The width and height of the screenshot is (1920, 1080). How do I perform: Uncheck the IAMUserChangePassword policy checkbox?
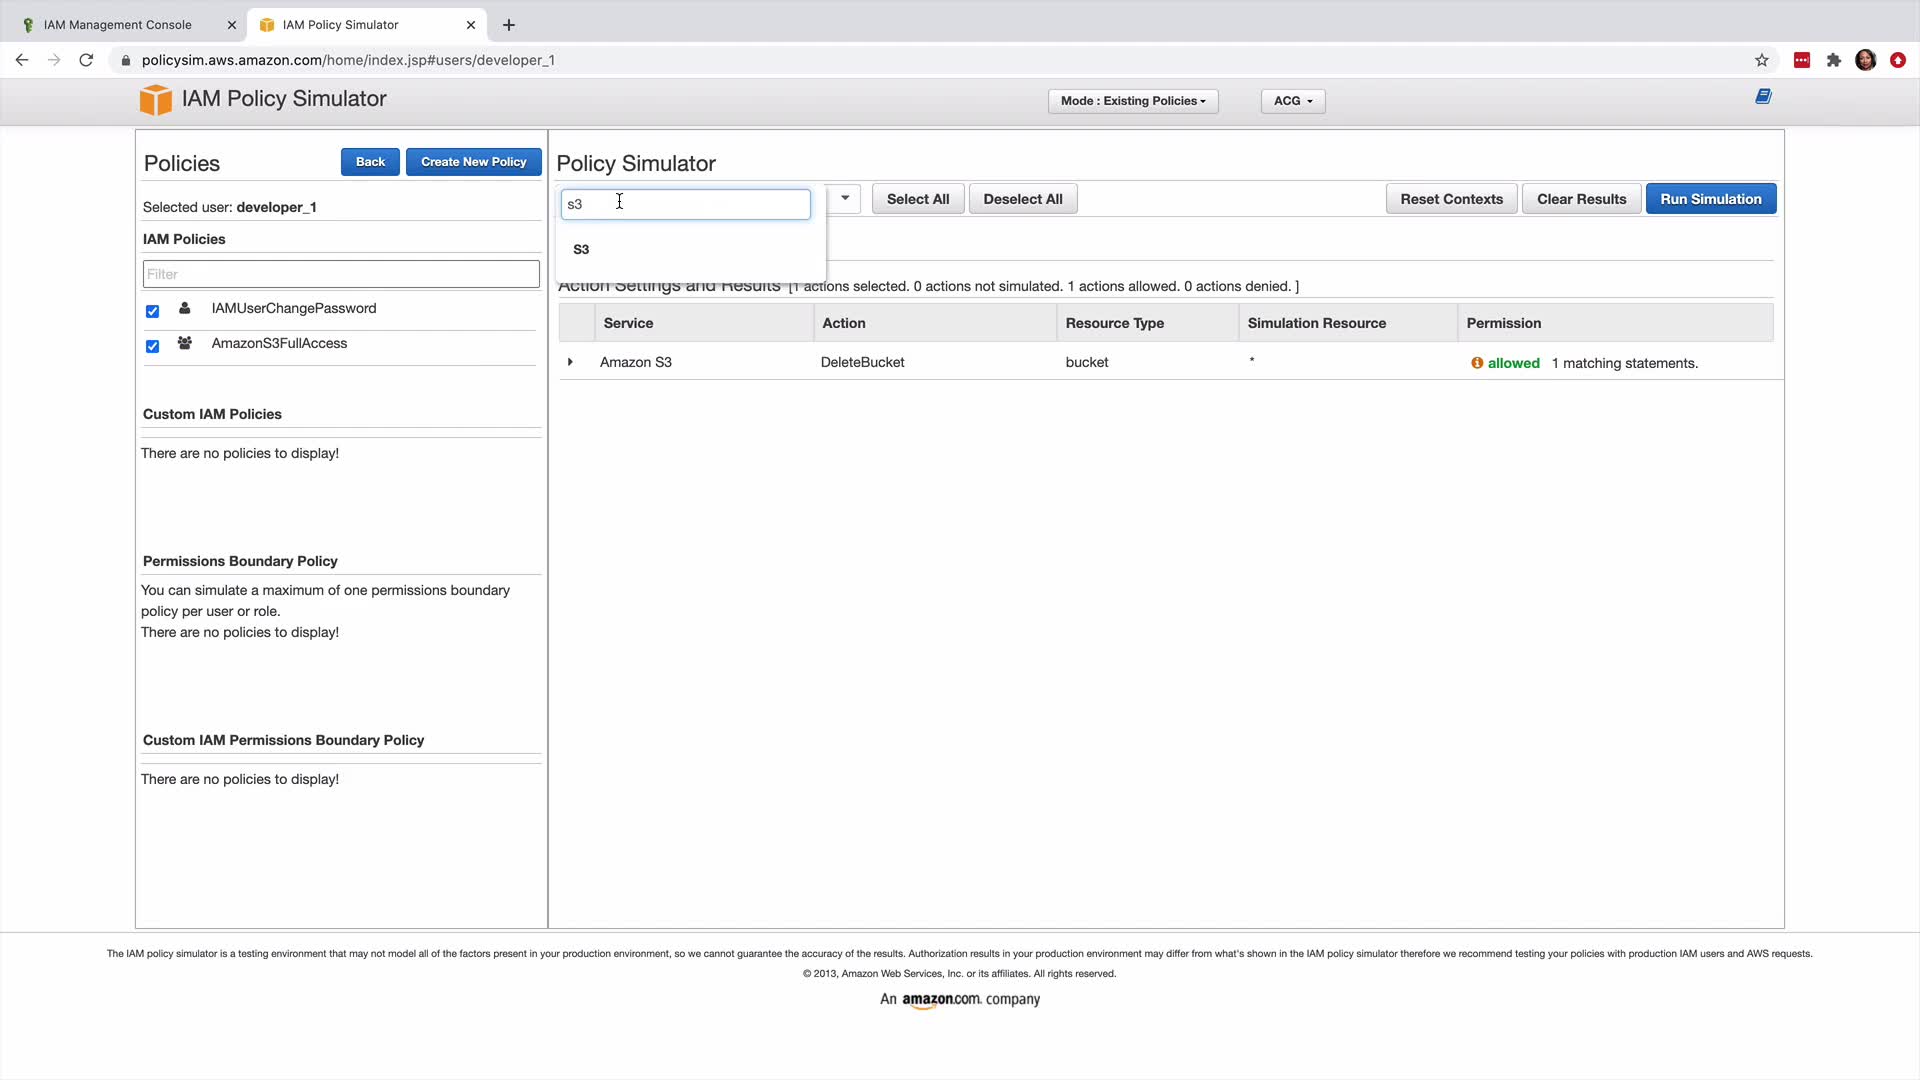pyautogui.click(x=152, y=312)
